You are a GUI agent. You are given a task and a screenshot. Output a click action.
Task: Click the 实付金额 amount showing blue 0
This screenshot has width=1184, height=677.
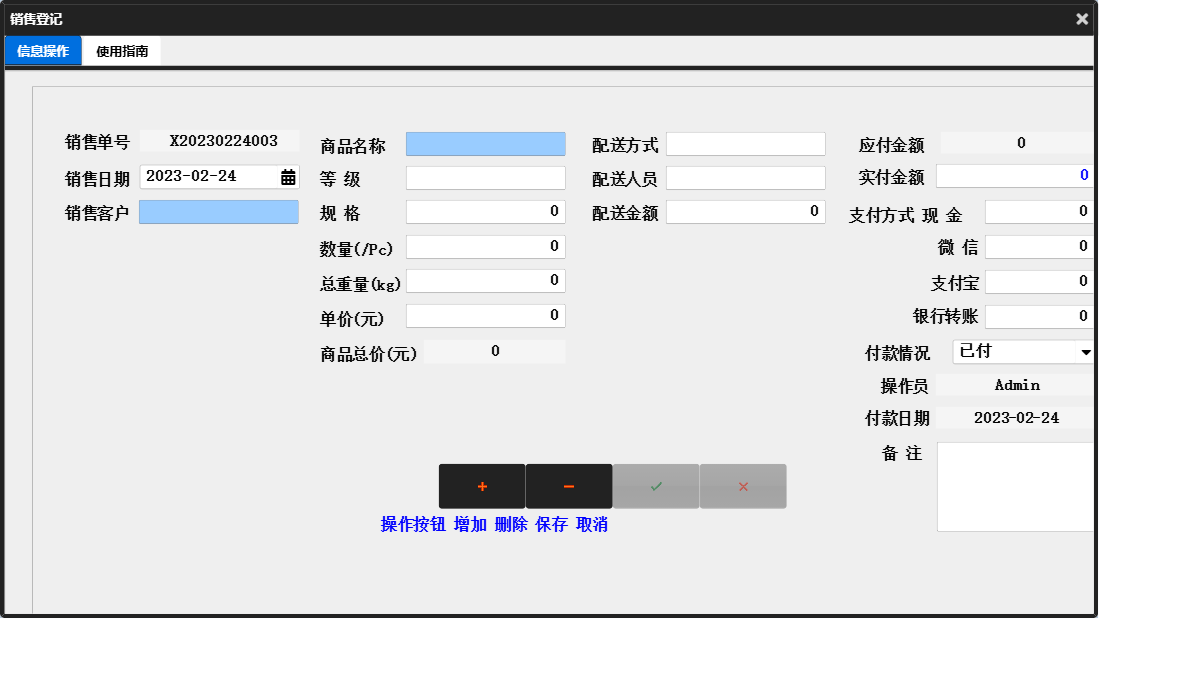1014,176
